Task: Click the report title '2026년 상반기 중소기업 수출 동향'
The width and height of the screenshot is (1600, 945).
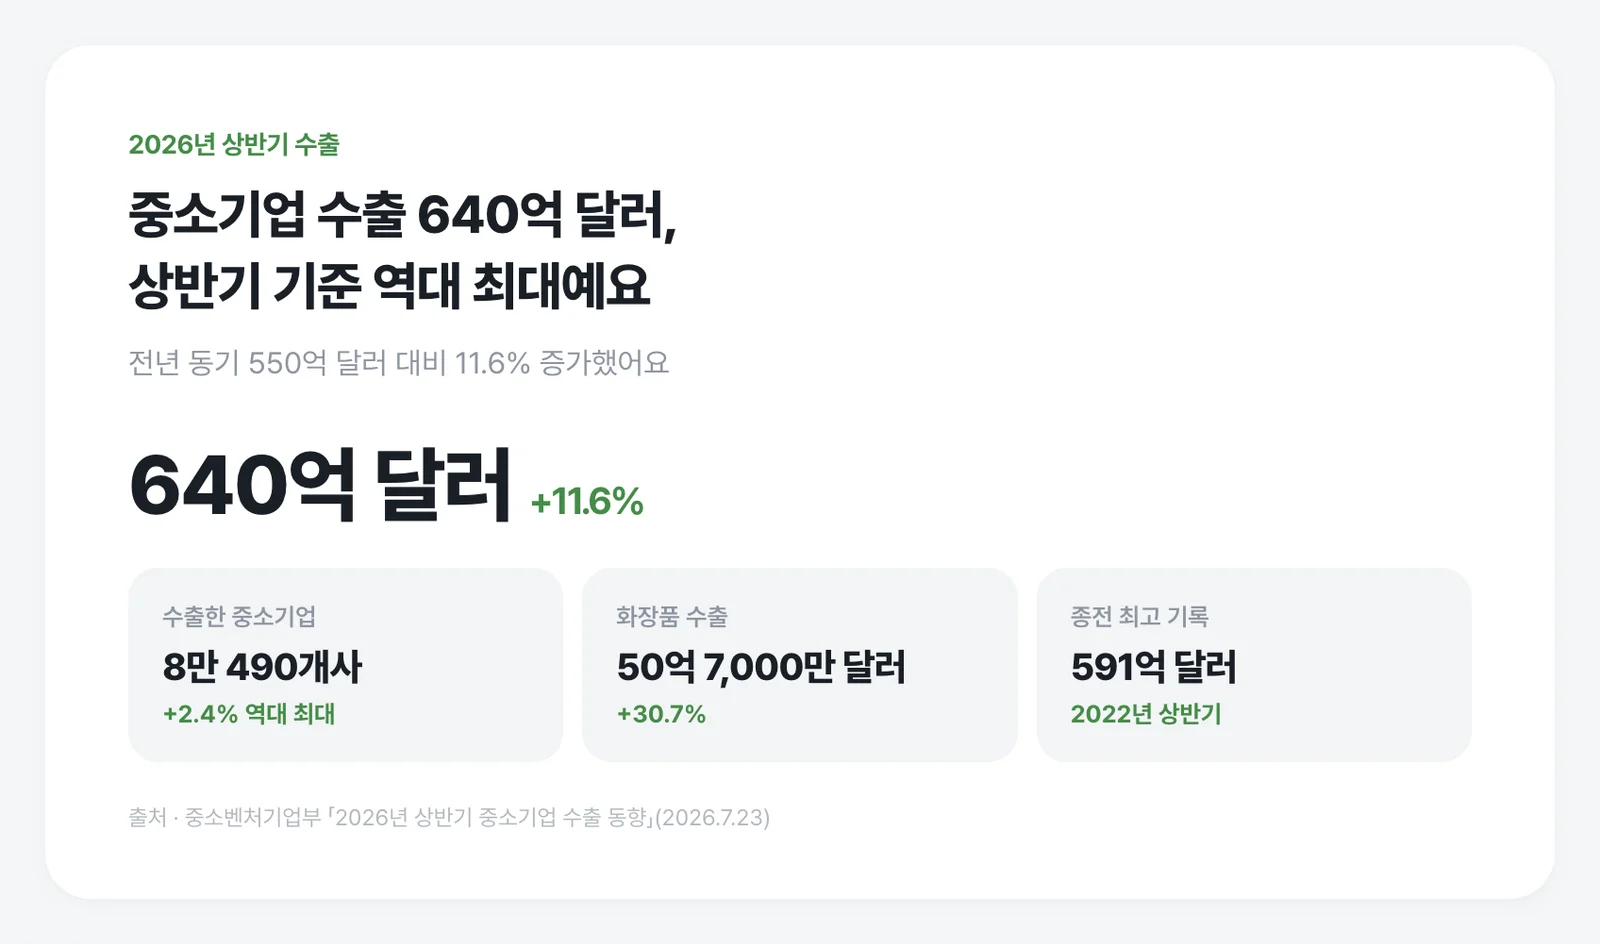Action: pyautogui.click(x=491, y=817)
